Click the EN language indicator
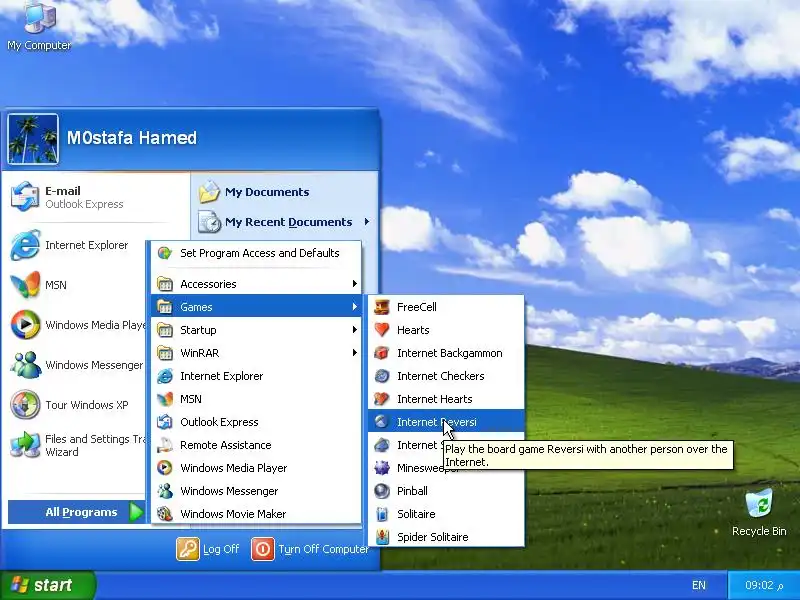The height and width of the screenshot is (600, 800). (x=699, y=585)
